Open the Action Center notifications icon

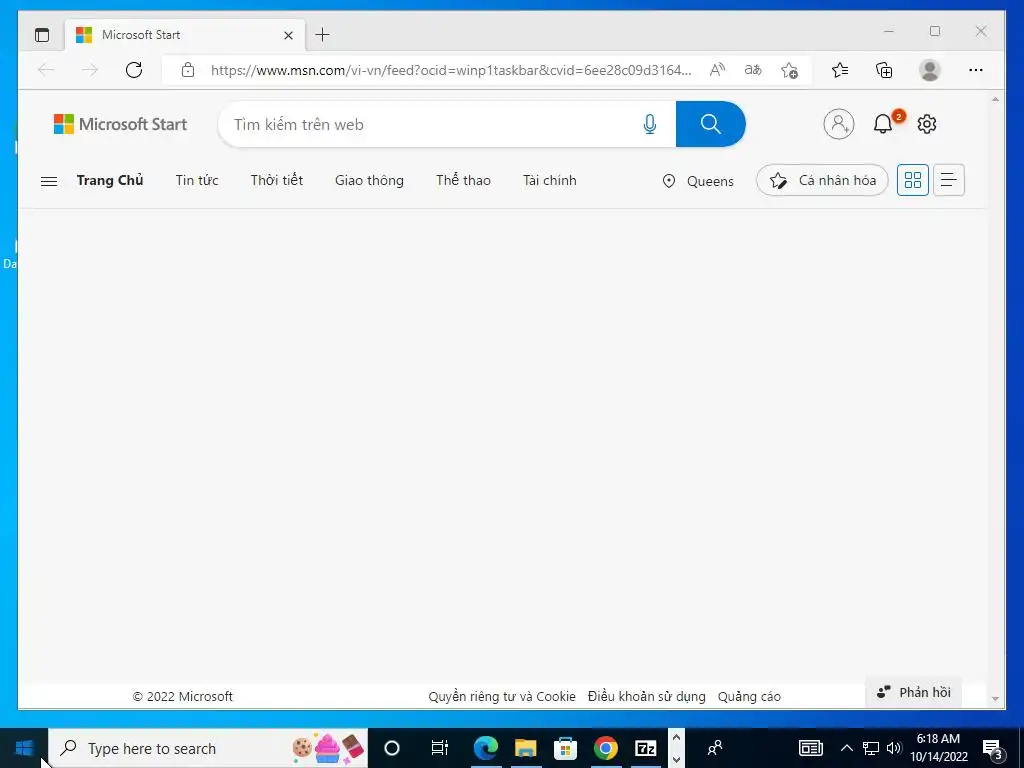click(x=993, y=748)
